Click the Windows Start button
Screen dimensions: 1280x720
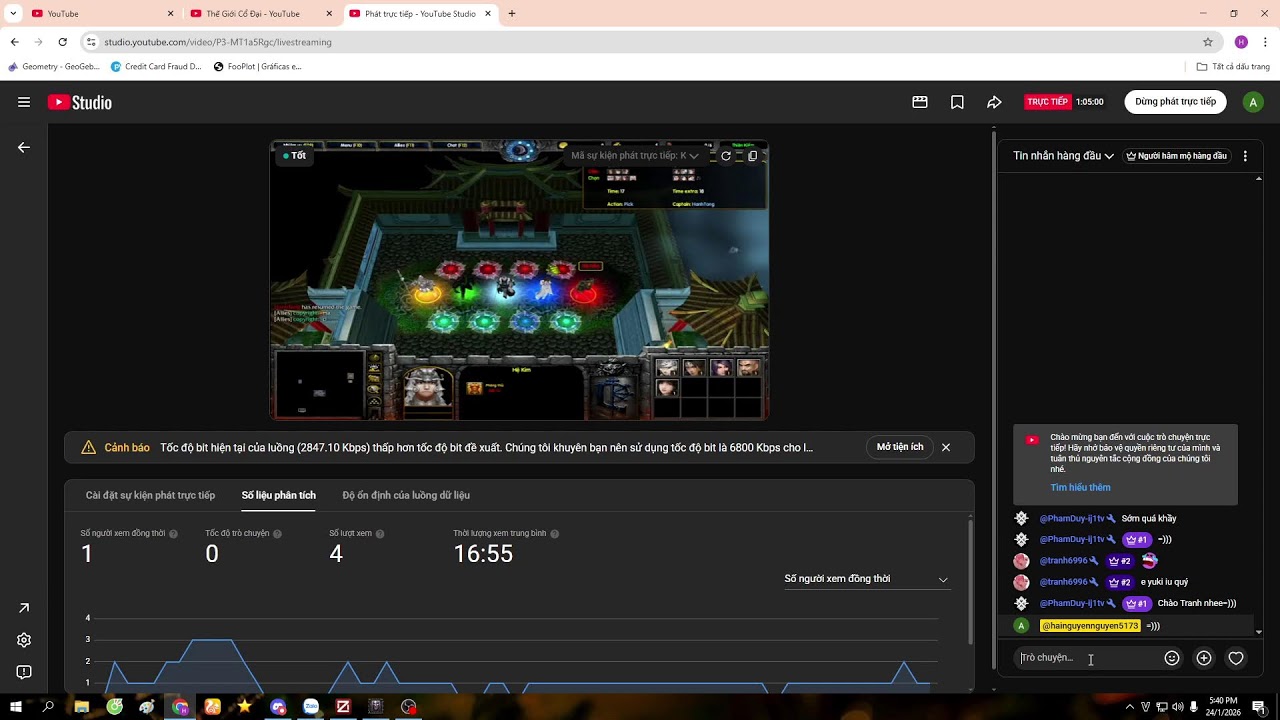click(16, 707)
